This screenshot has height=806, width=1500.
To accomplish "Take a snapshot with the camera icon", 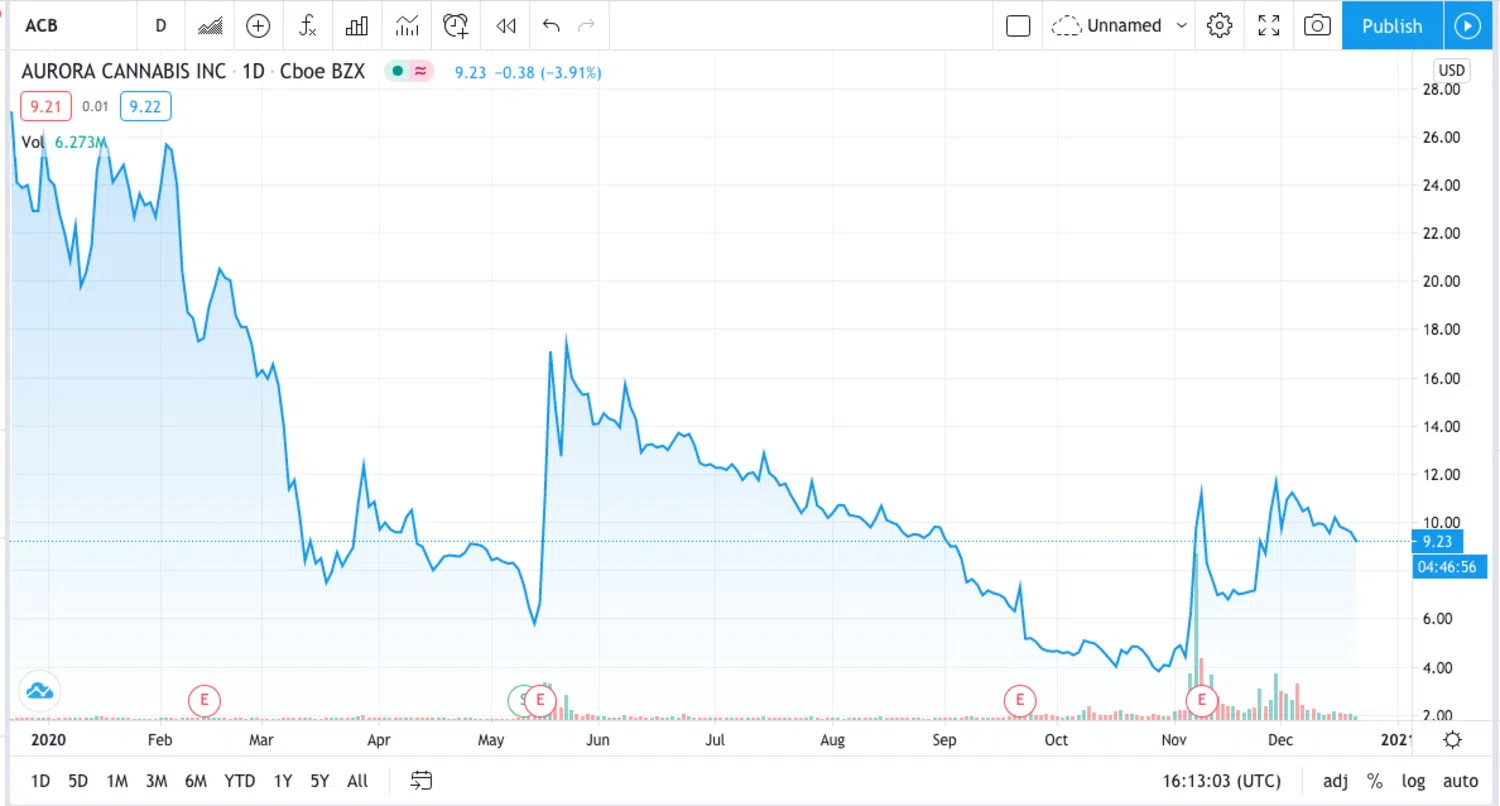I will 1318,26.
